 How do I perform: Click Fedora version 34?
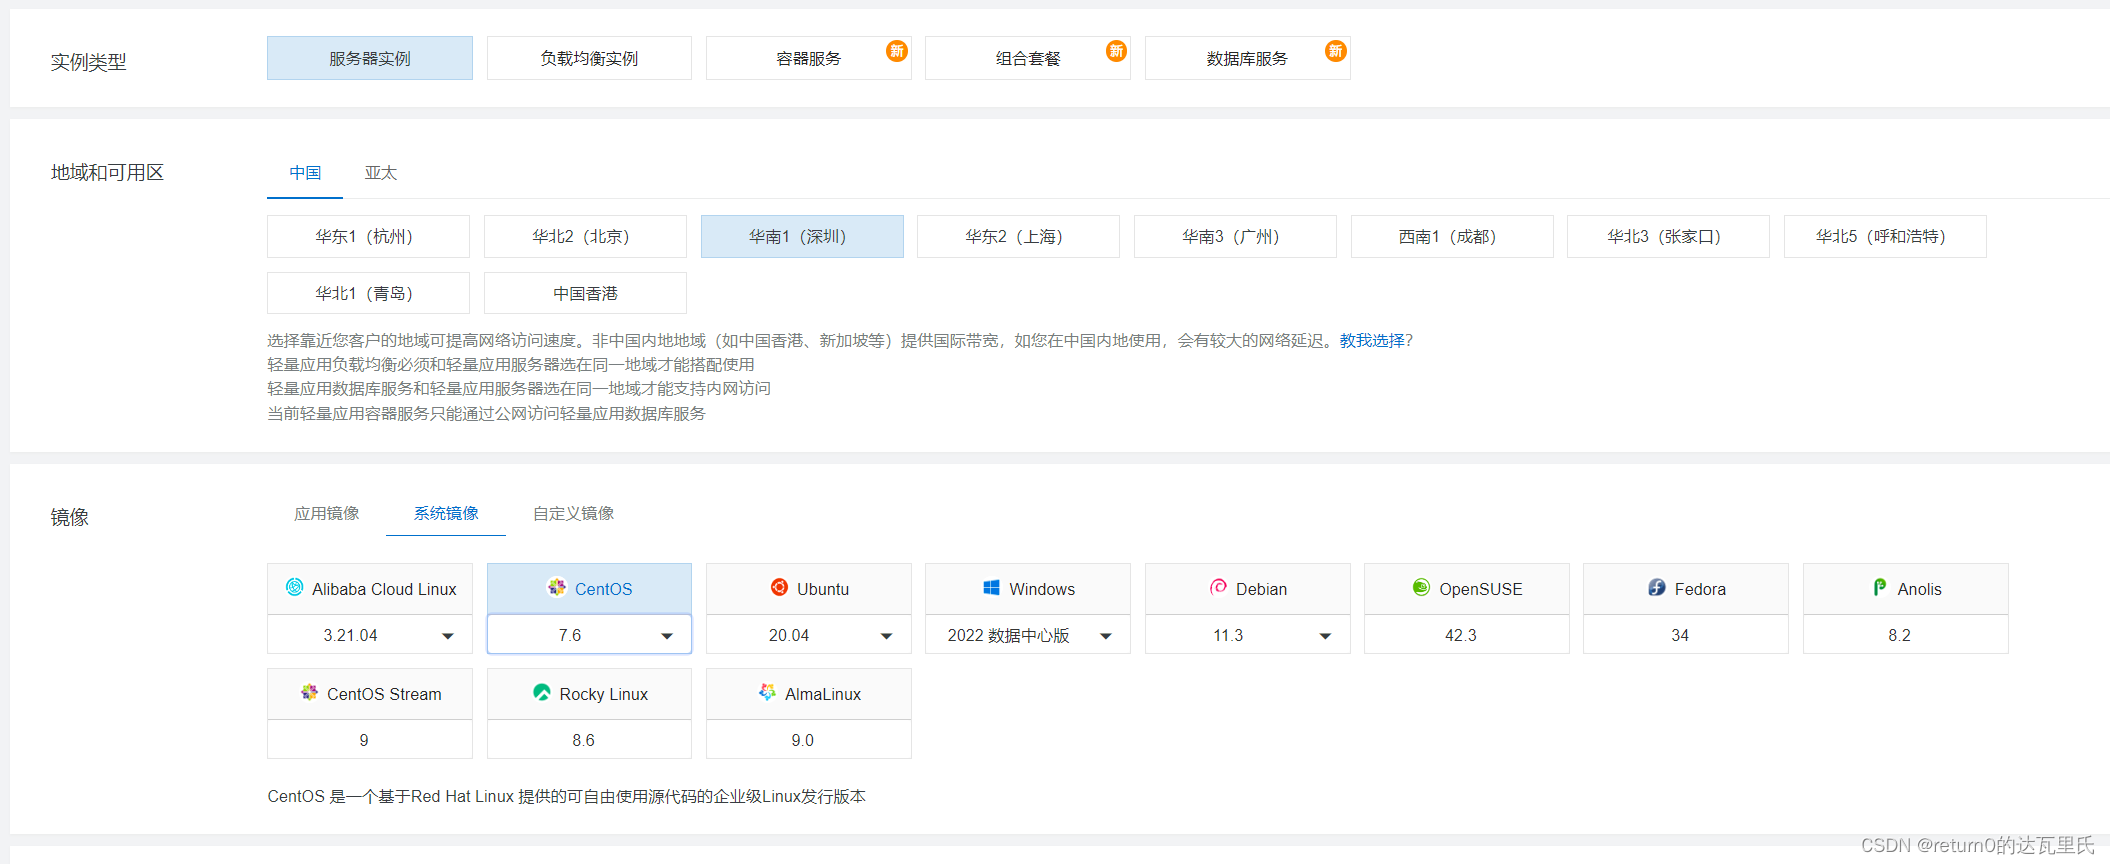click(1686, 635)
